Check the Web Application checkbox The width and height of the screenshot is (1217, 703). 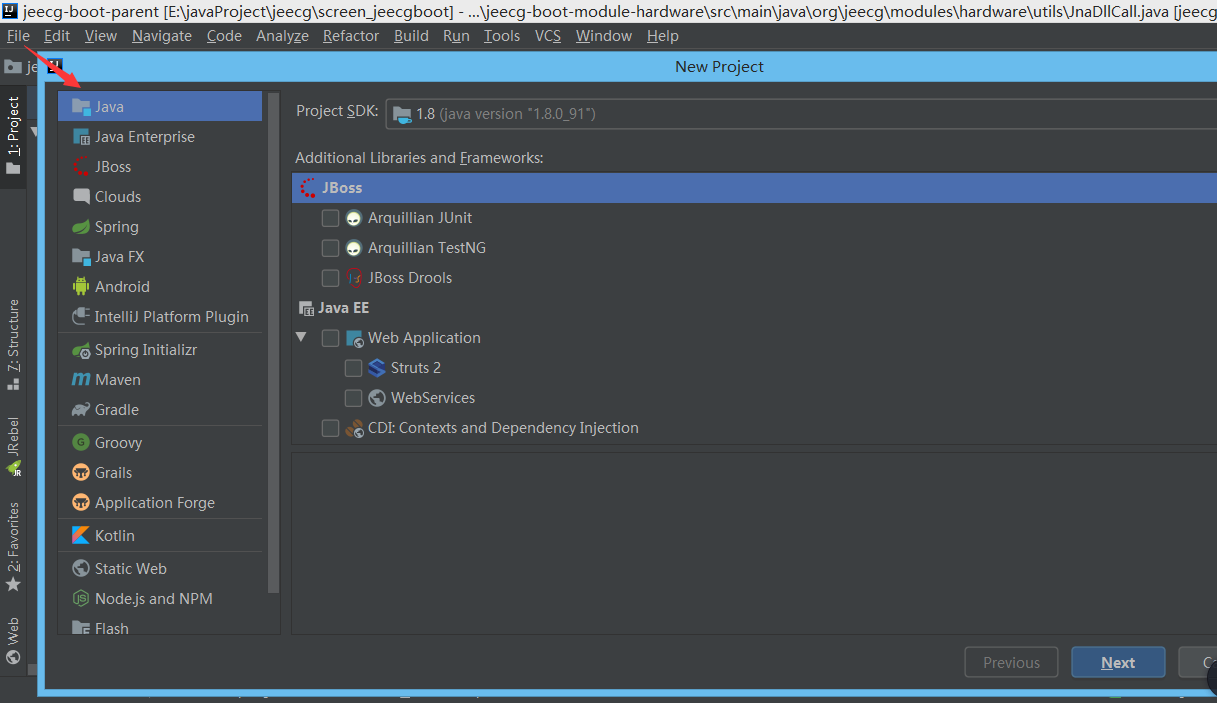pyautogui.click(x=330, y=337)
